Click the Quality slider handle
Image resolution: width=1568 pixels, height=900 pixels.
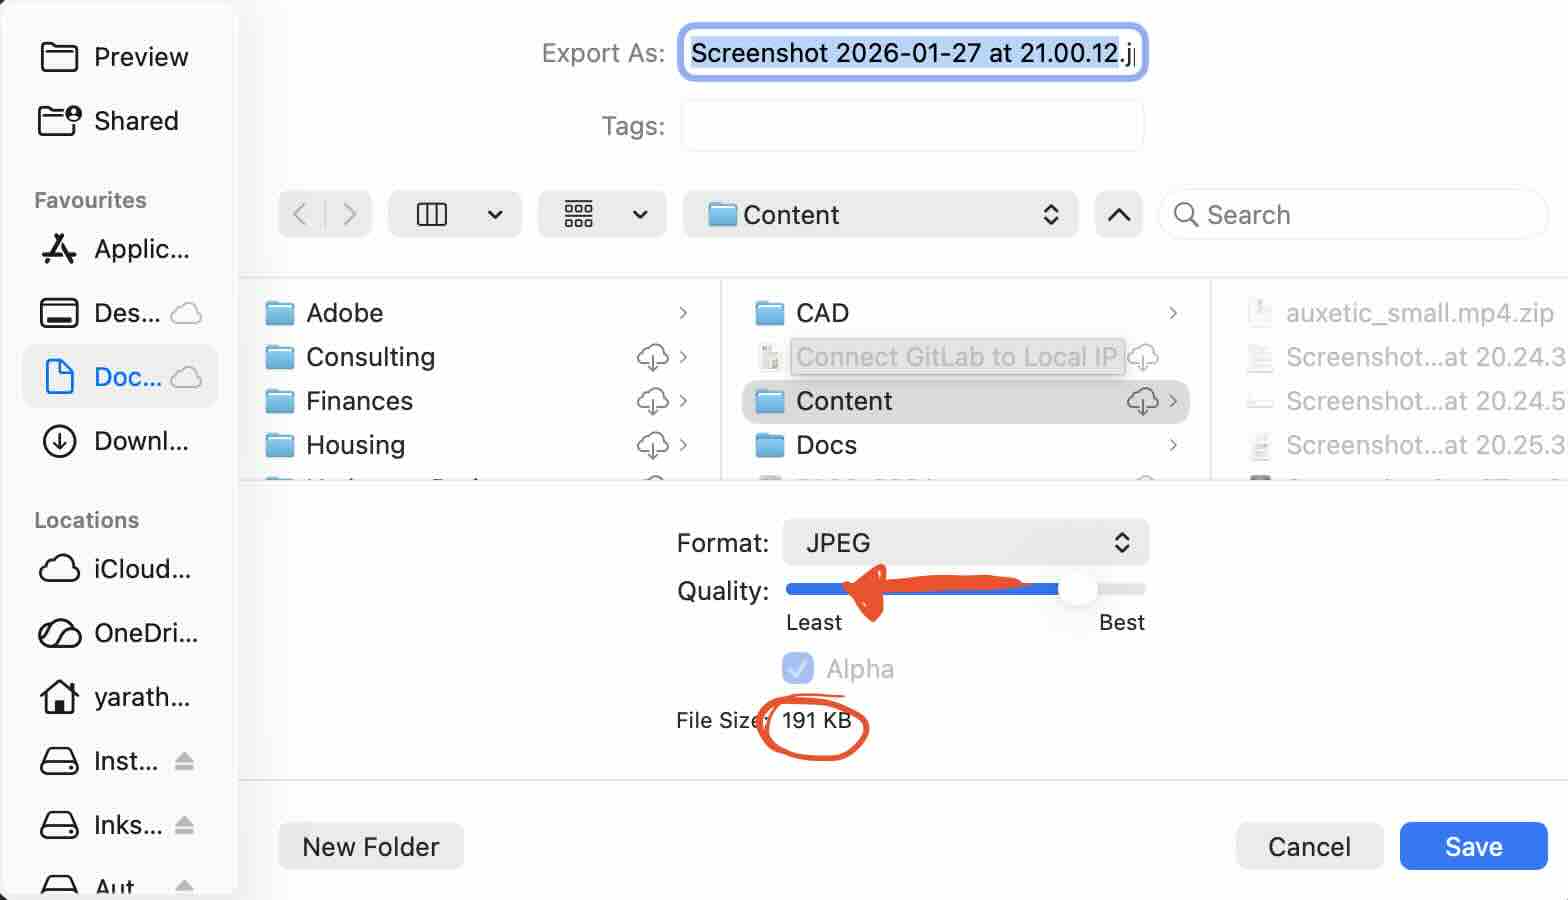click(x=1078, y=589)
